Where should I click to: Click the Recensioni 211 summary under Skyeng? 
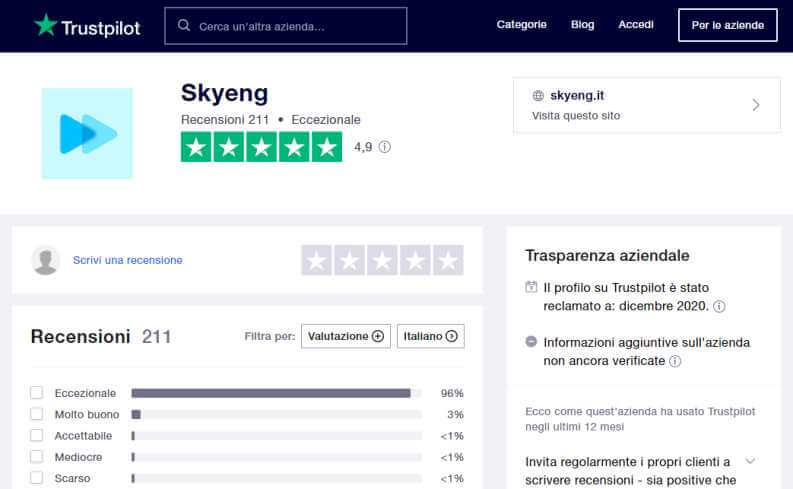225,120
